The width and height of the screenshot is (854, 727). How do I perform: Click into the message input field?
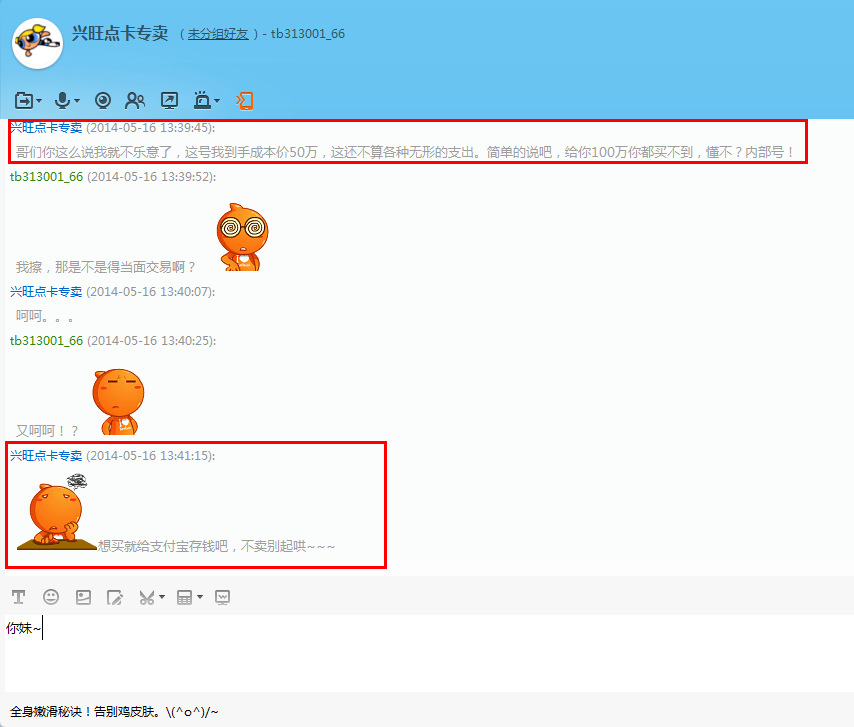(x=429, y=653)
